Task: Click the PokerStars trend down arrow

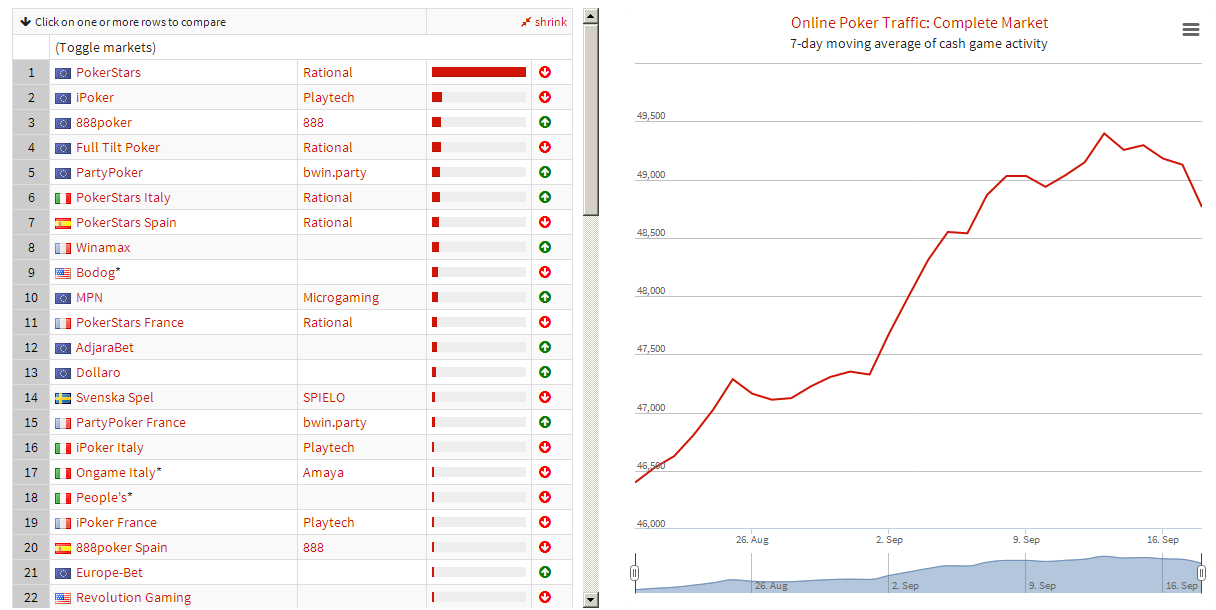Action: click(545, 72)
